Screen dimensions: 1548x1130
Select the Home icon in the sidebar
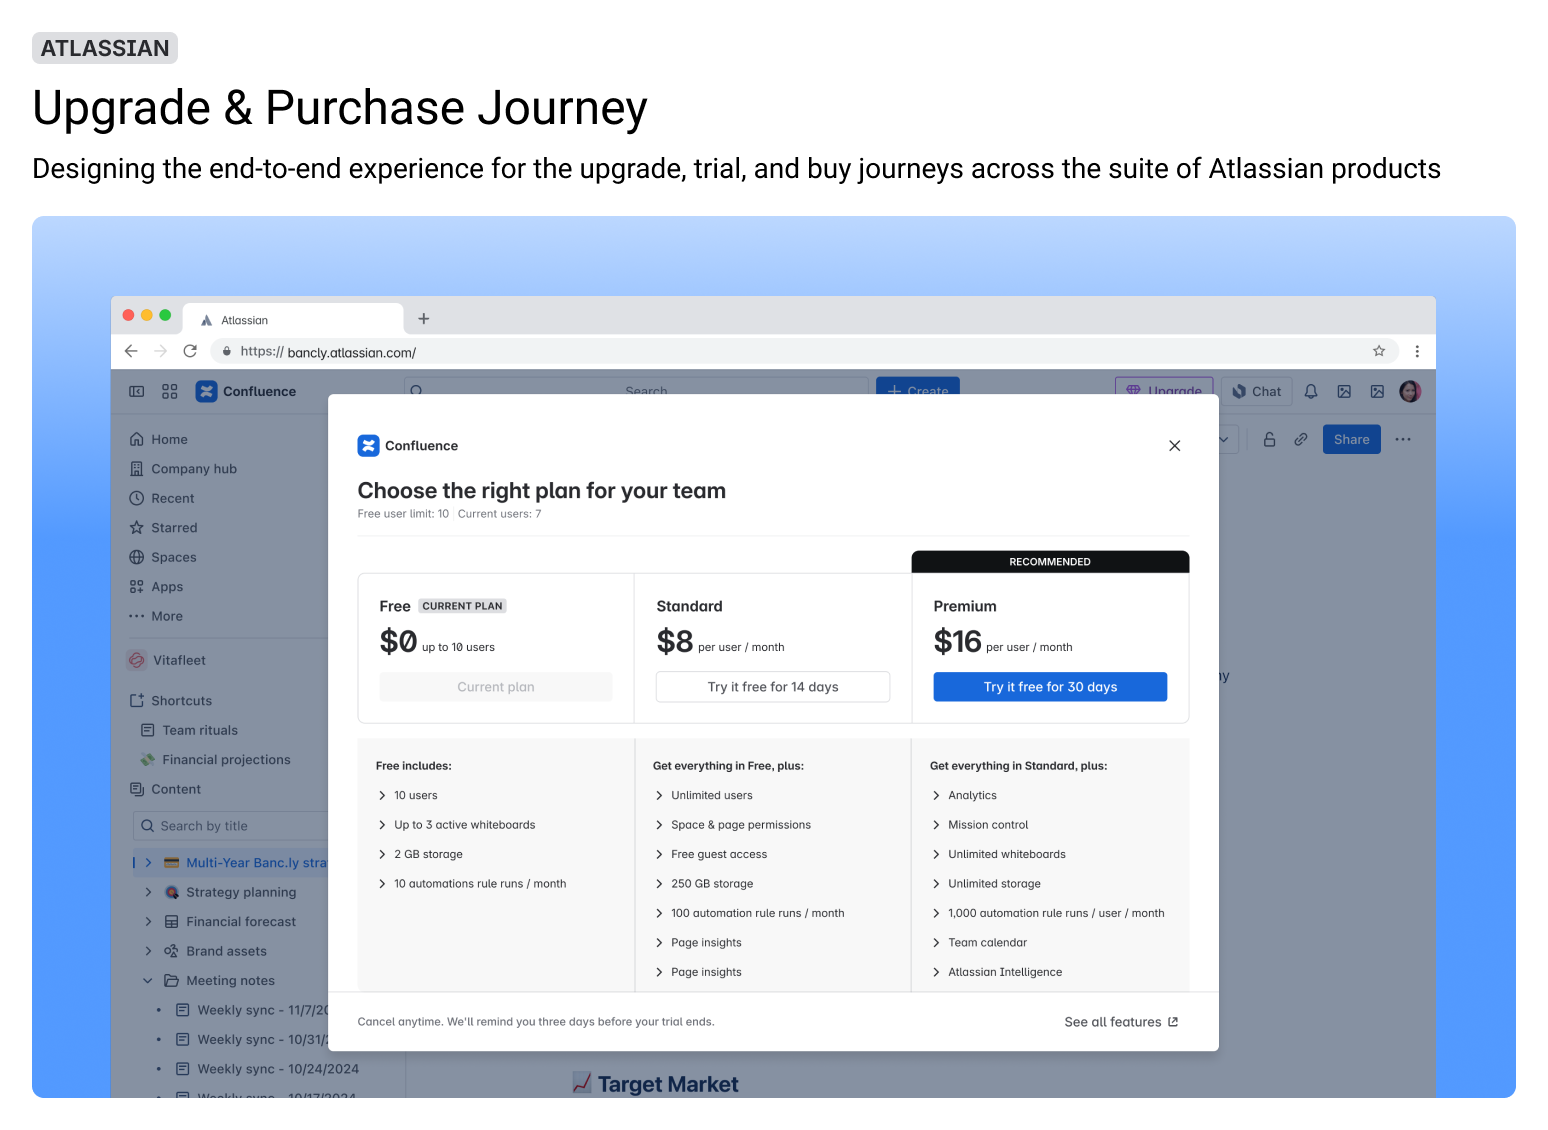point(137,439)
